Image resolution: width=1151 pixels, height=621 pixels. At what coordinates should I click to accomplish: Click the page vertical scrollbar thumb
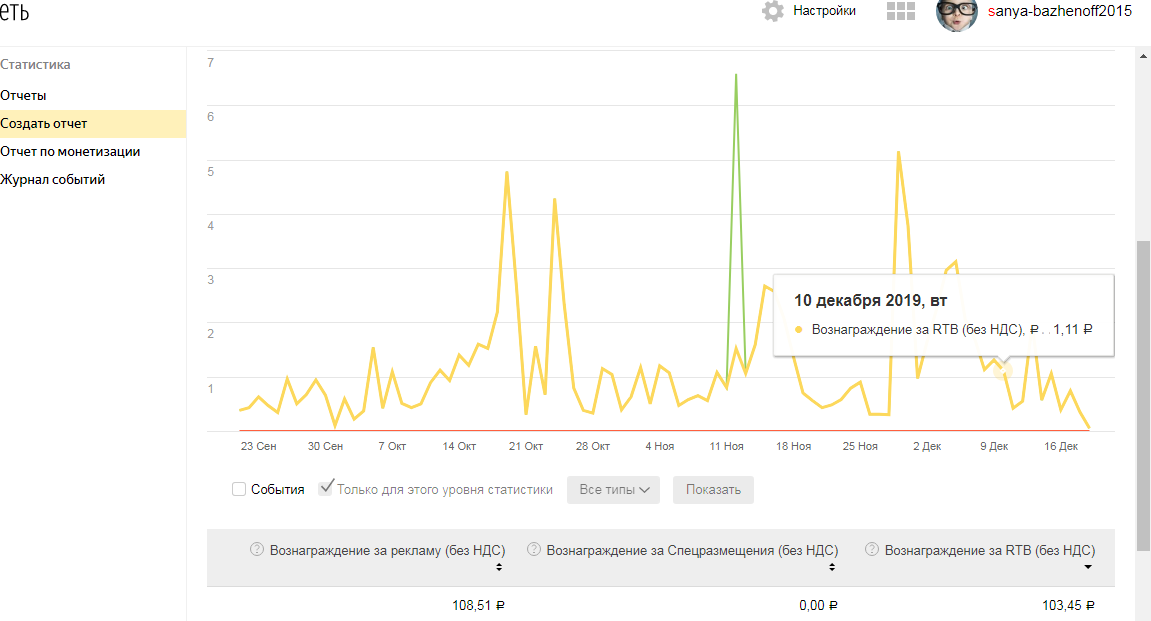(x=1143, y=395)
